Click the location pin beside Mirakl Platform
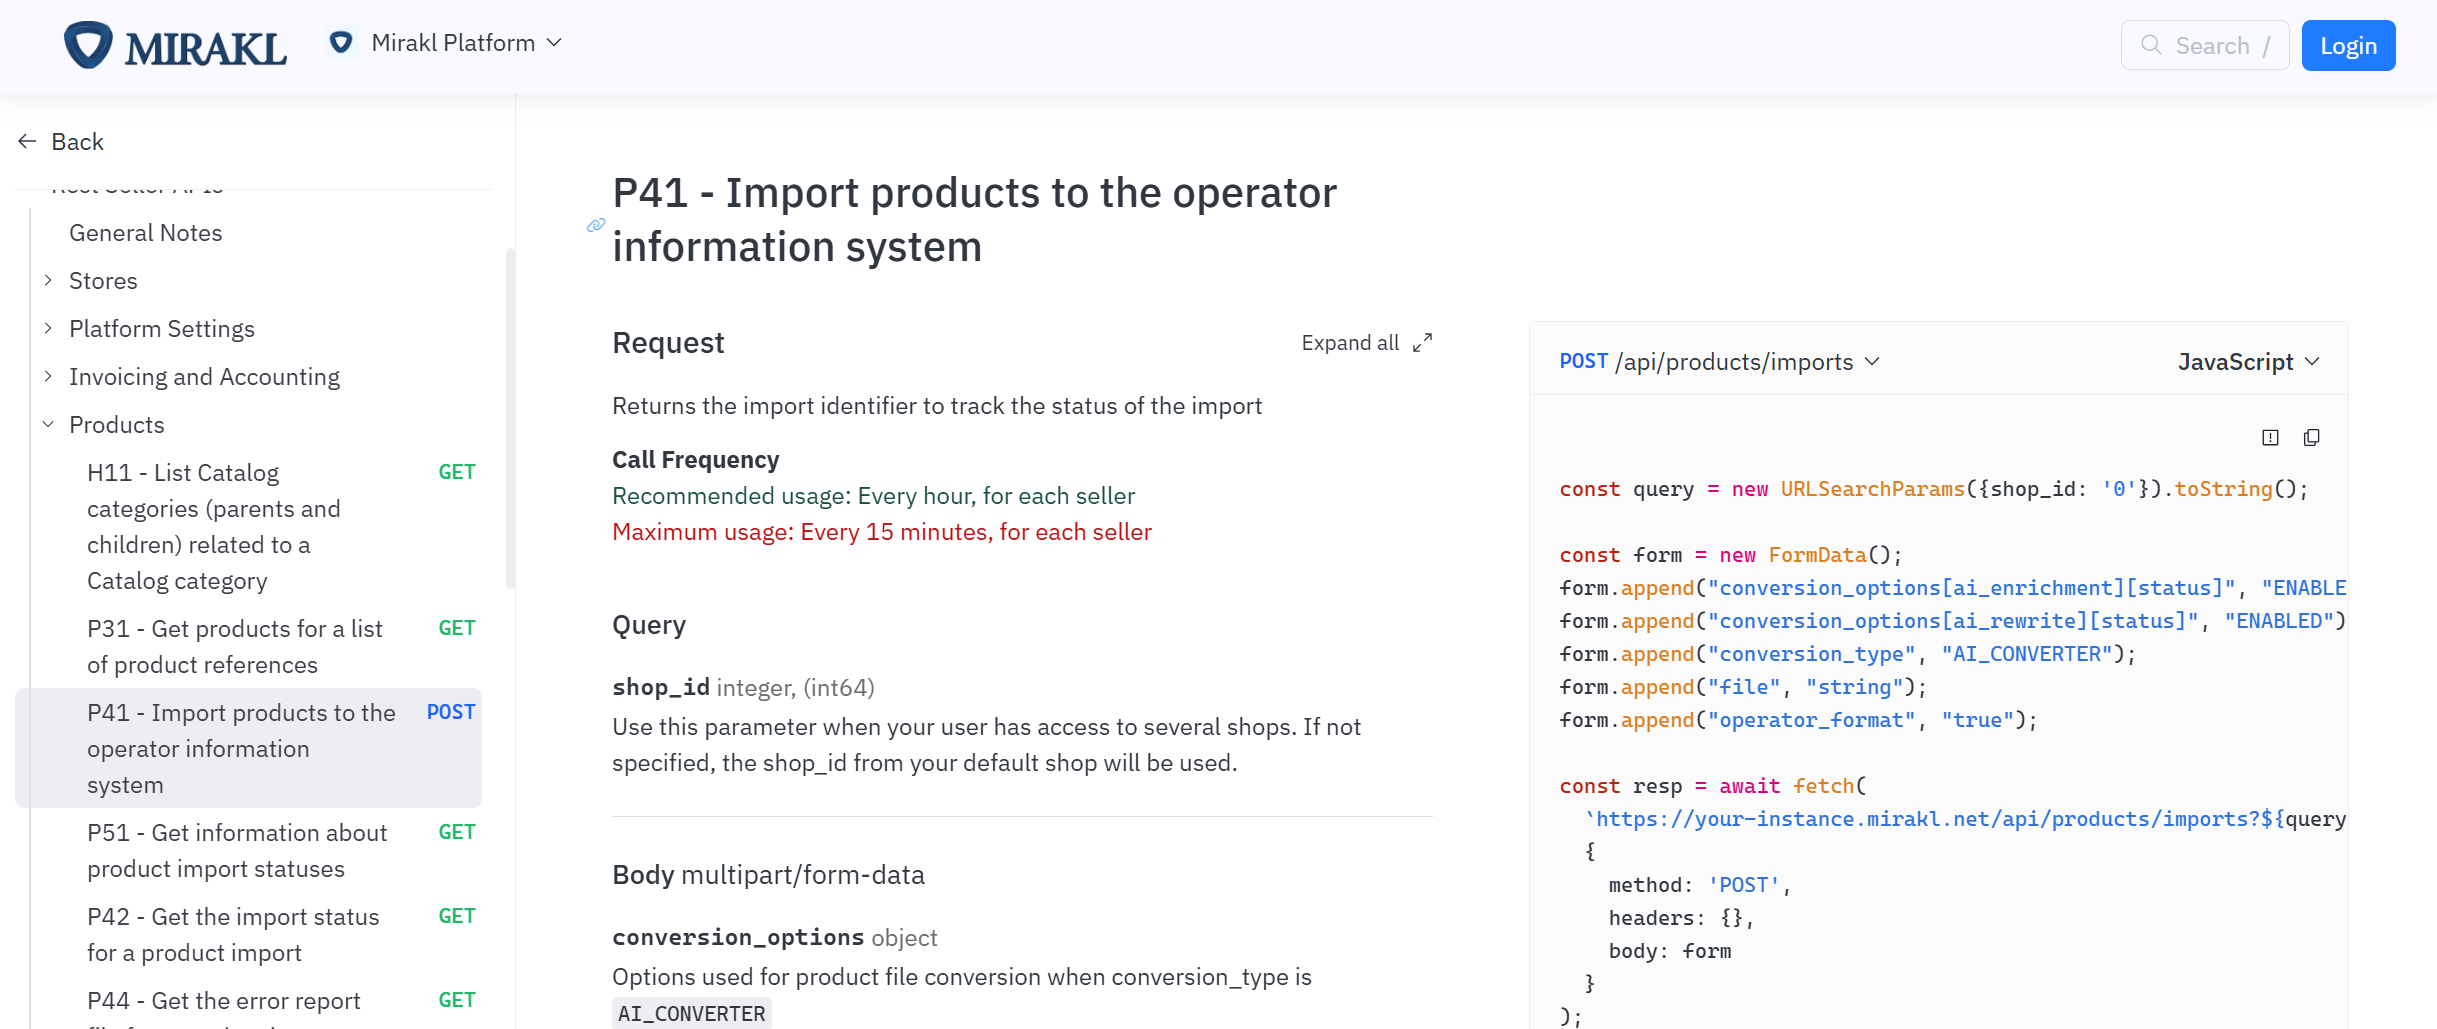Image resolution: width=2437 pixels, height=1029 pixels. point(341,42)
